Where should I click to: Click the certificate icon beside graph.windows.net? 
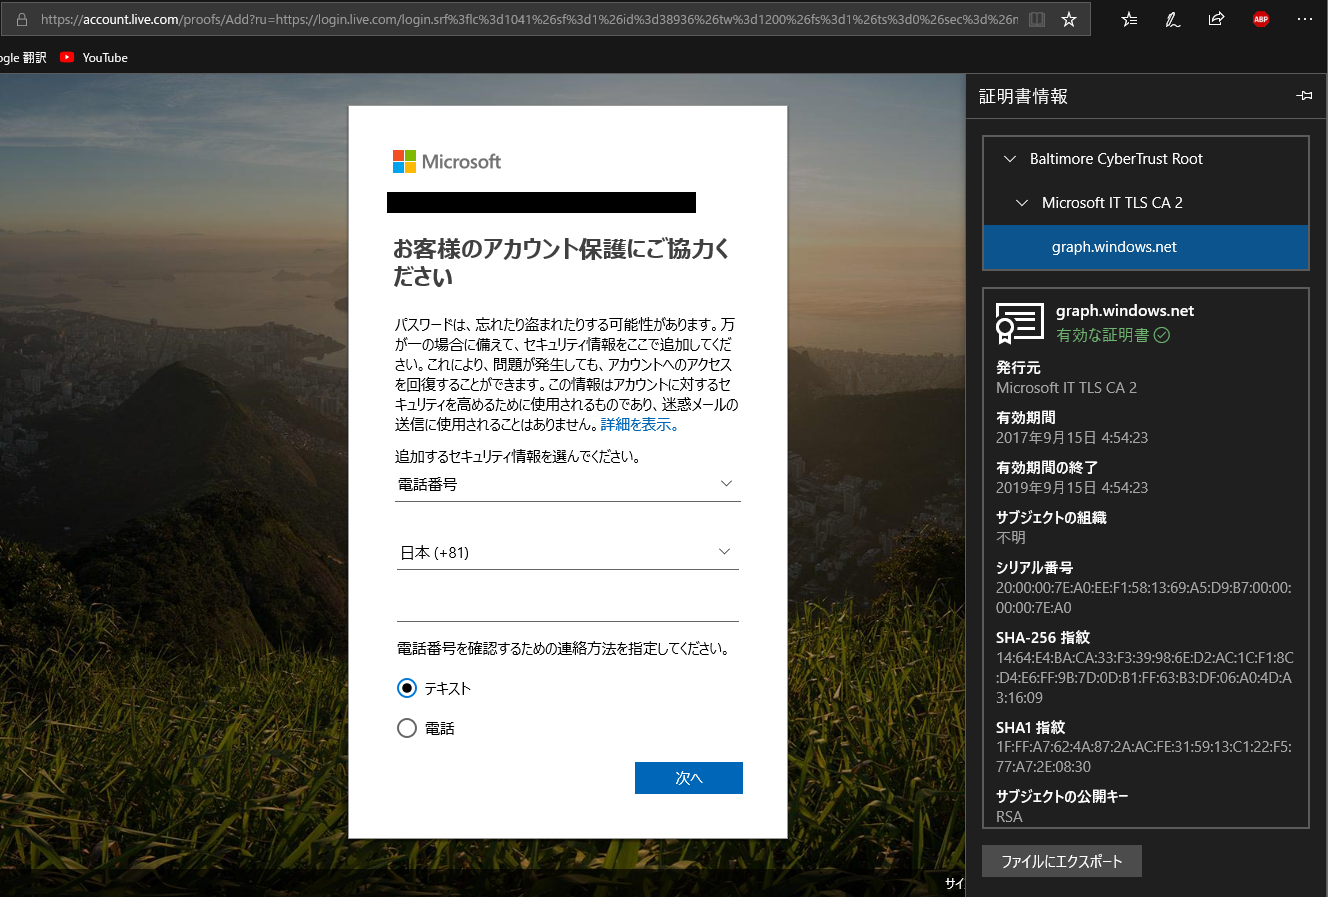(1019, 324)
